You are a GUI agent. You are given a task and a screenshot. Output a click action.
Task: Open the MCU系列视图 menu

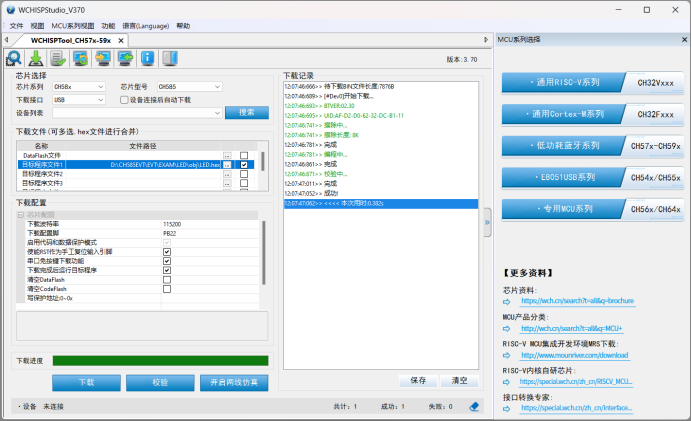pyautogui.click(x=73, y=26)
